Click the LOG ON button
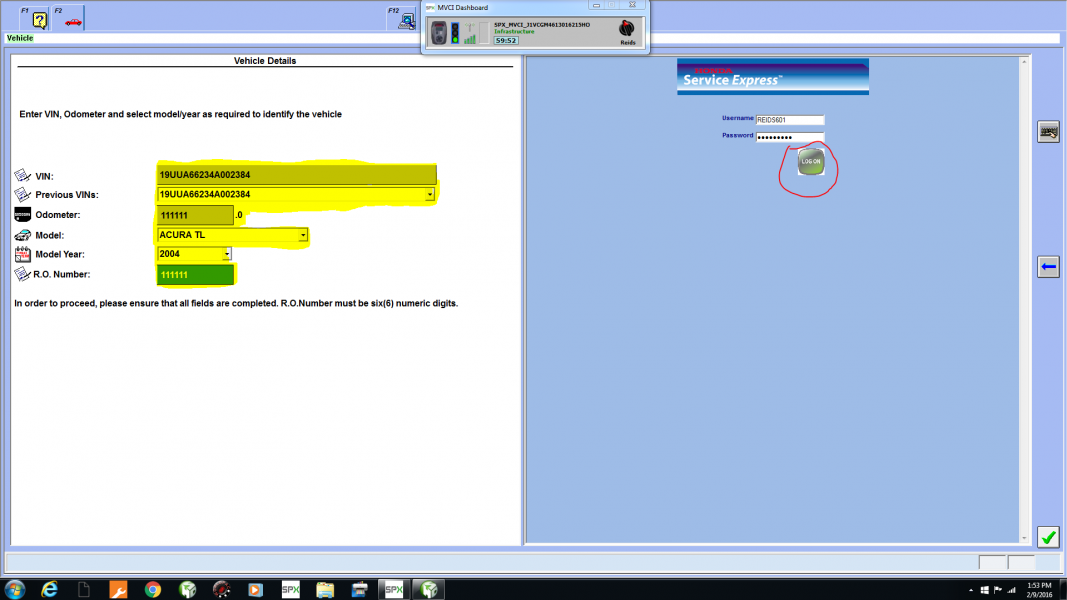The image size is (1067, 600). (x=810, y=162)
